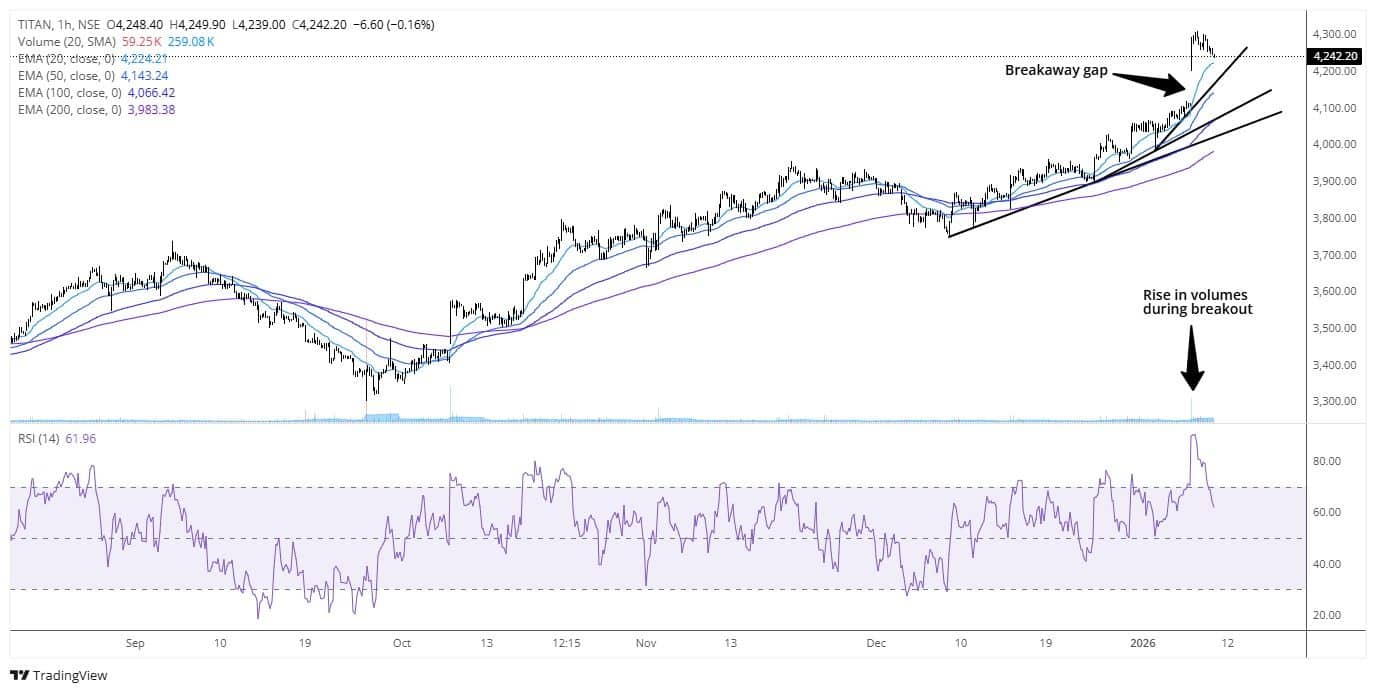Image resolution: width=1376 pixels, height=693 pixels.
Task: Click the current price tag 4,242.20 on price axis
Action: point(1336,57)
